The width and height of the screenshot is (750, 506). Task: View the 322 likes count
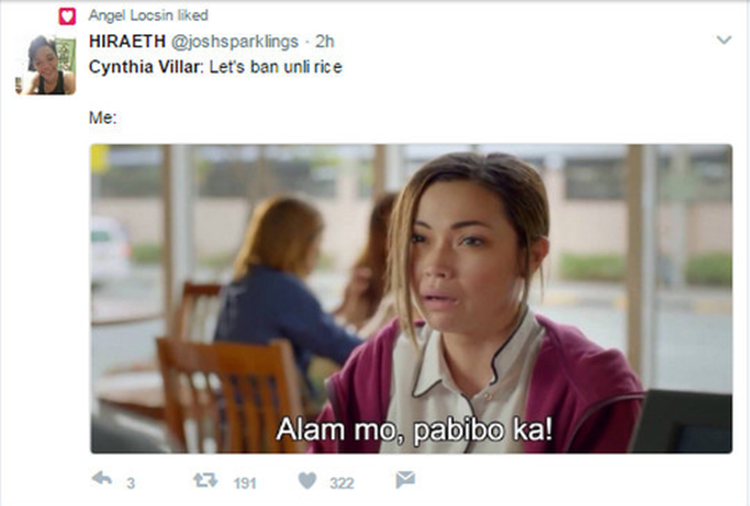coord(342,483)
